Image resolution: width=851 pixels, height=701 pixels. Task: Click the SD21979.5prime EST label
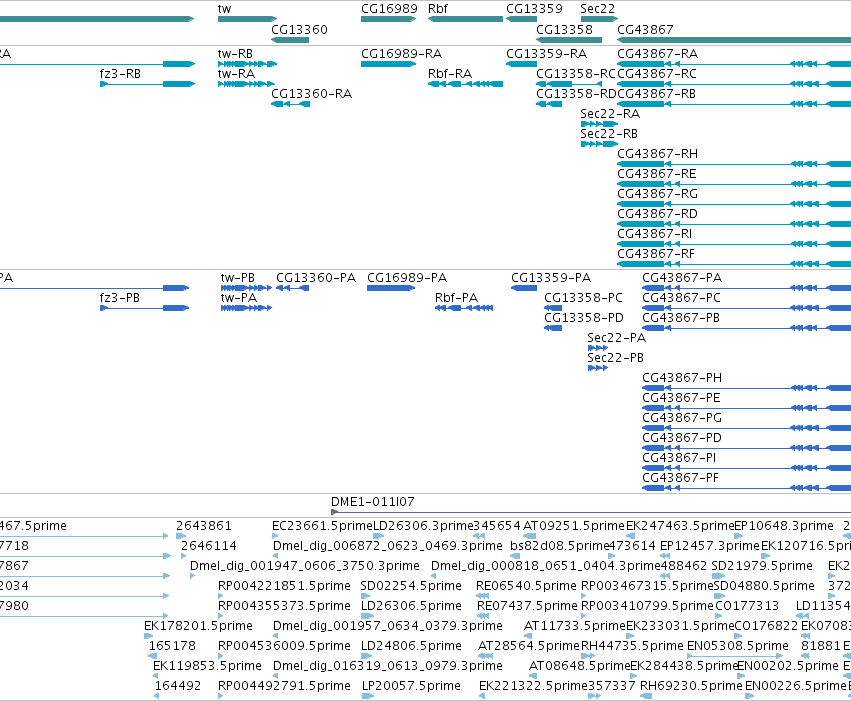762,566
